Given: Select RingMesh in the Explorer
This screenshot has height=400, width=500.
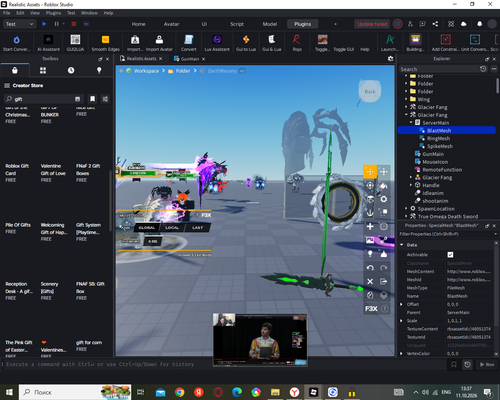Looking at the screenshot, I should [x=438, y=138].
